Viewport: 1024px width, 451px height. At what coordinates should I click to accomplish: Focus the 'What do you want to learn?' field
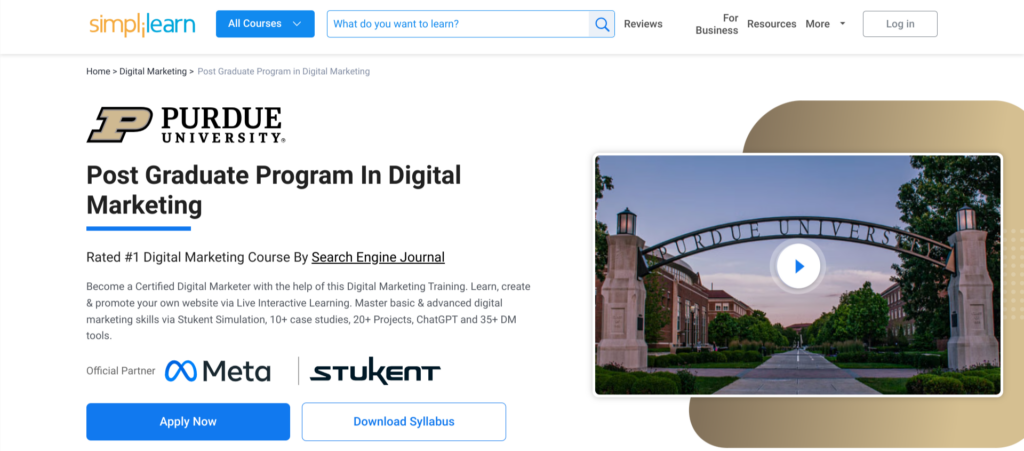460,24
